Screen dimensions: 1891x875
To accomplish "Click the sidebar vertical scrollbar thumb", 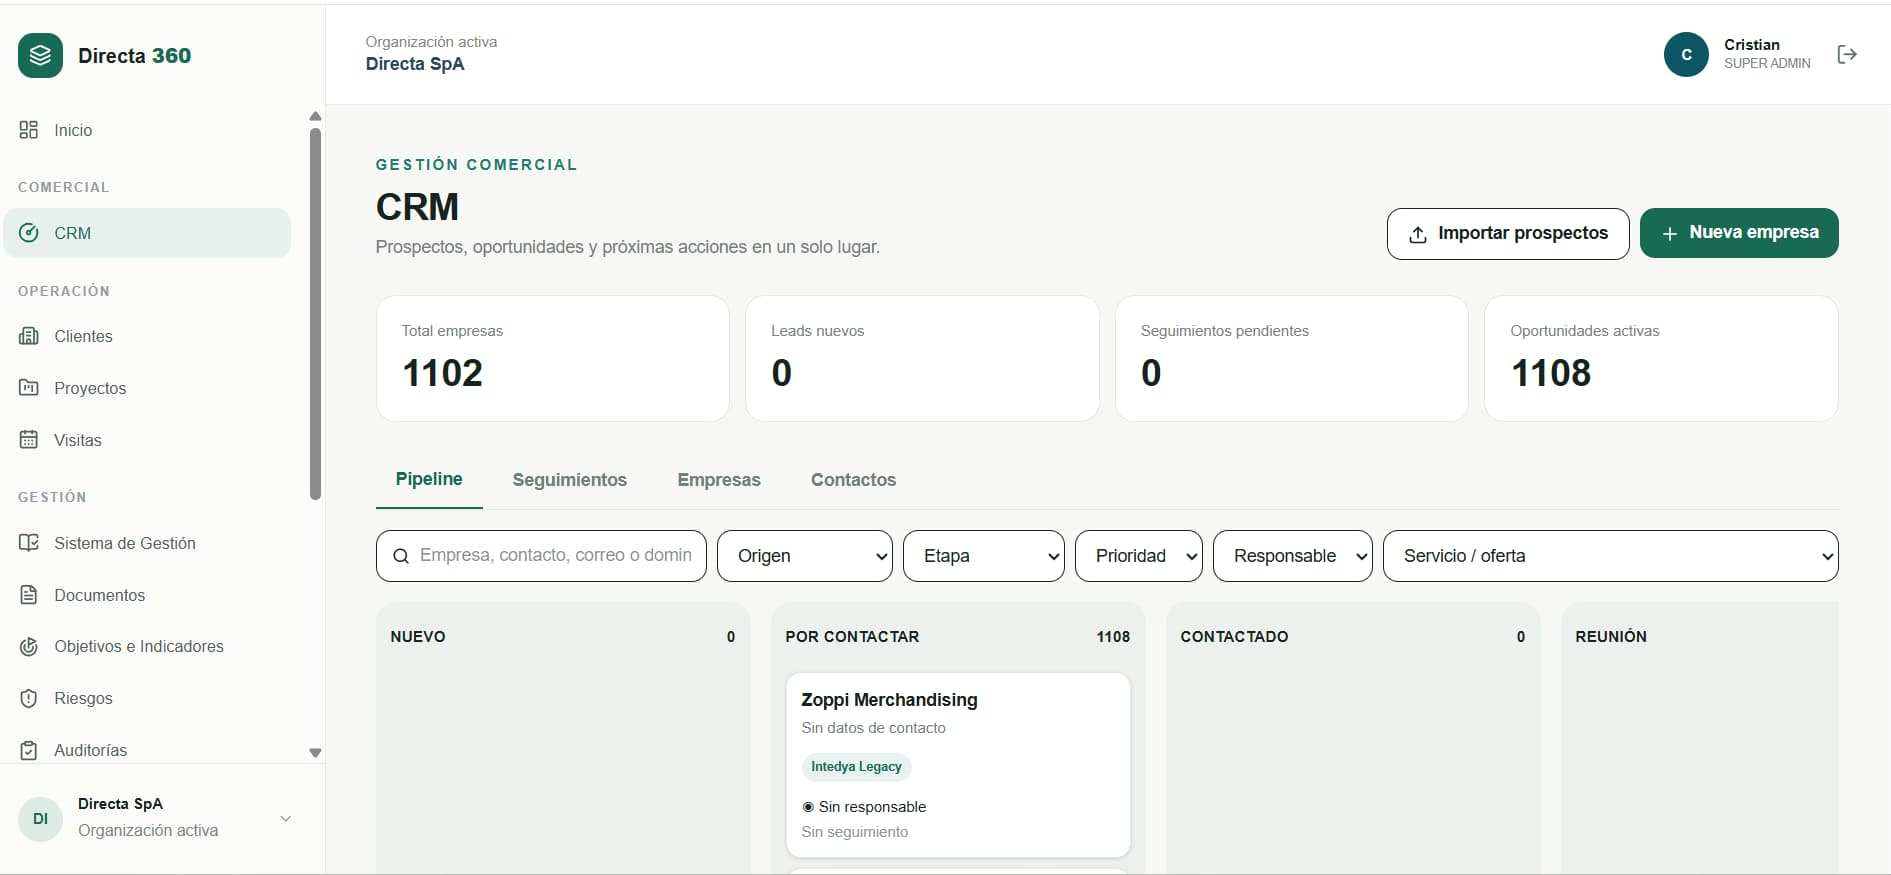I will pyautogui.click(x=316, y=313).
